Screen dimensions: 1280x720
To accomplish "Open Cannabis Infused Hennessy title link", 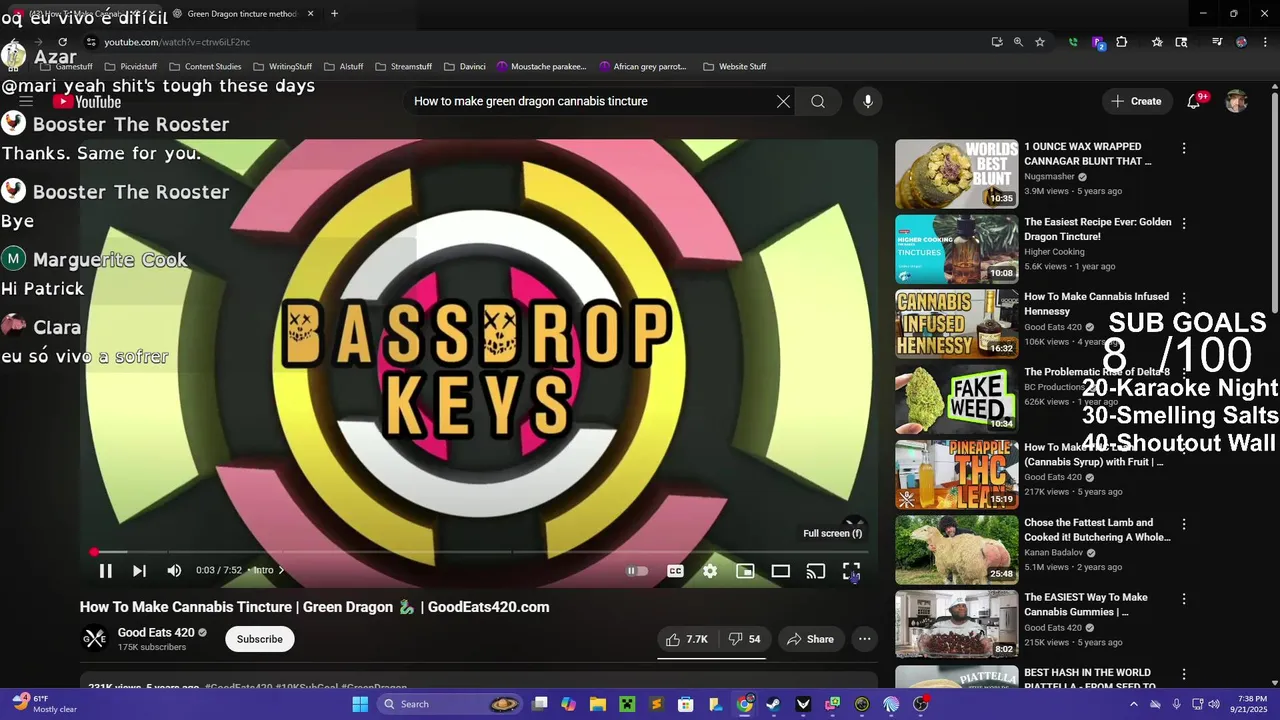I will (x=1096, y=304).
